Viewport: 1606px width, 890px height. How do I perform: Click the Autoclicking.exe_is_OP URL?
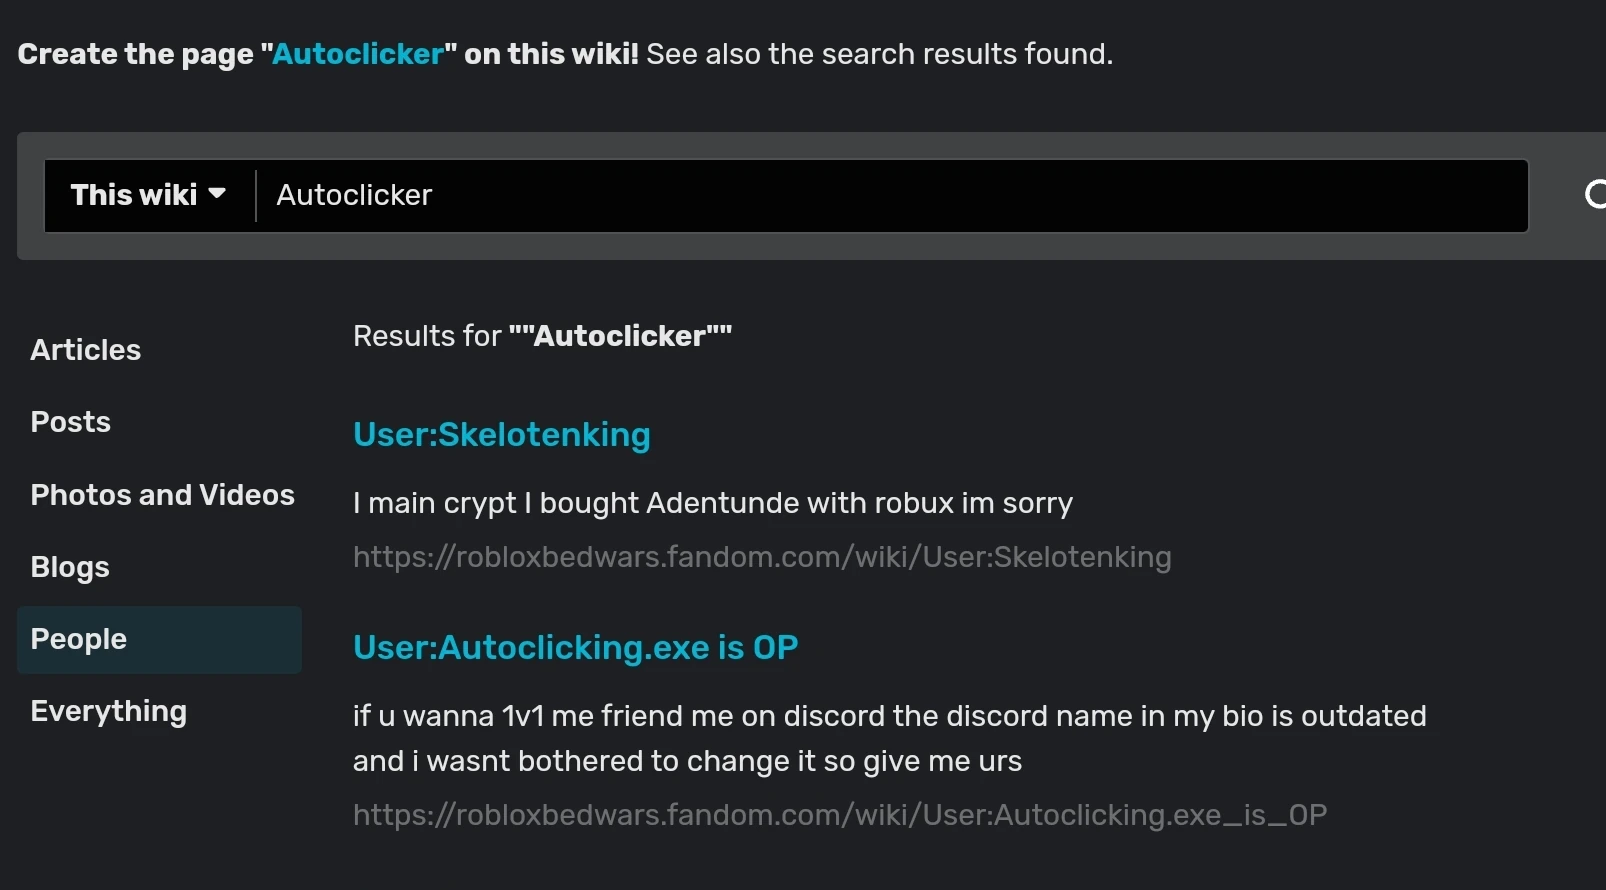pos(839,814)
